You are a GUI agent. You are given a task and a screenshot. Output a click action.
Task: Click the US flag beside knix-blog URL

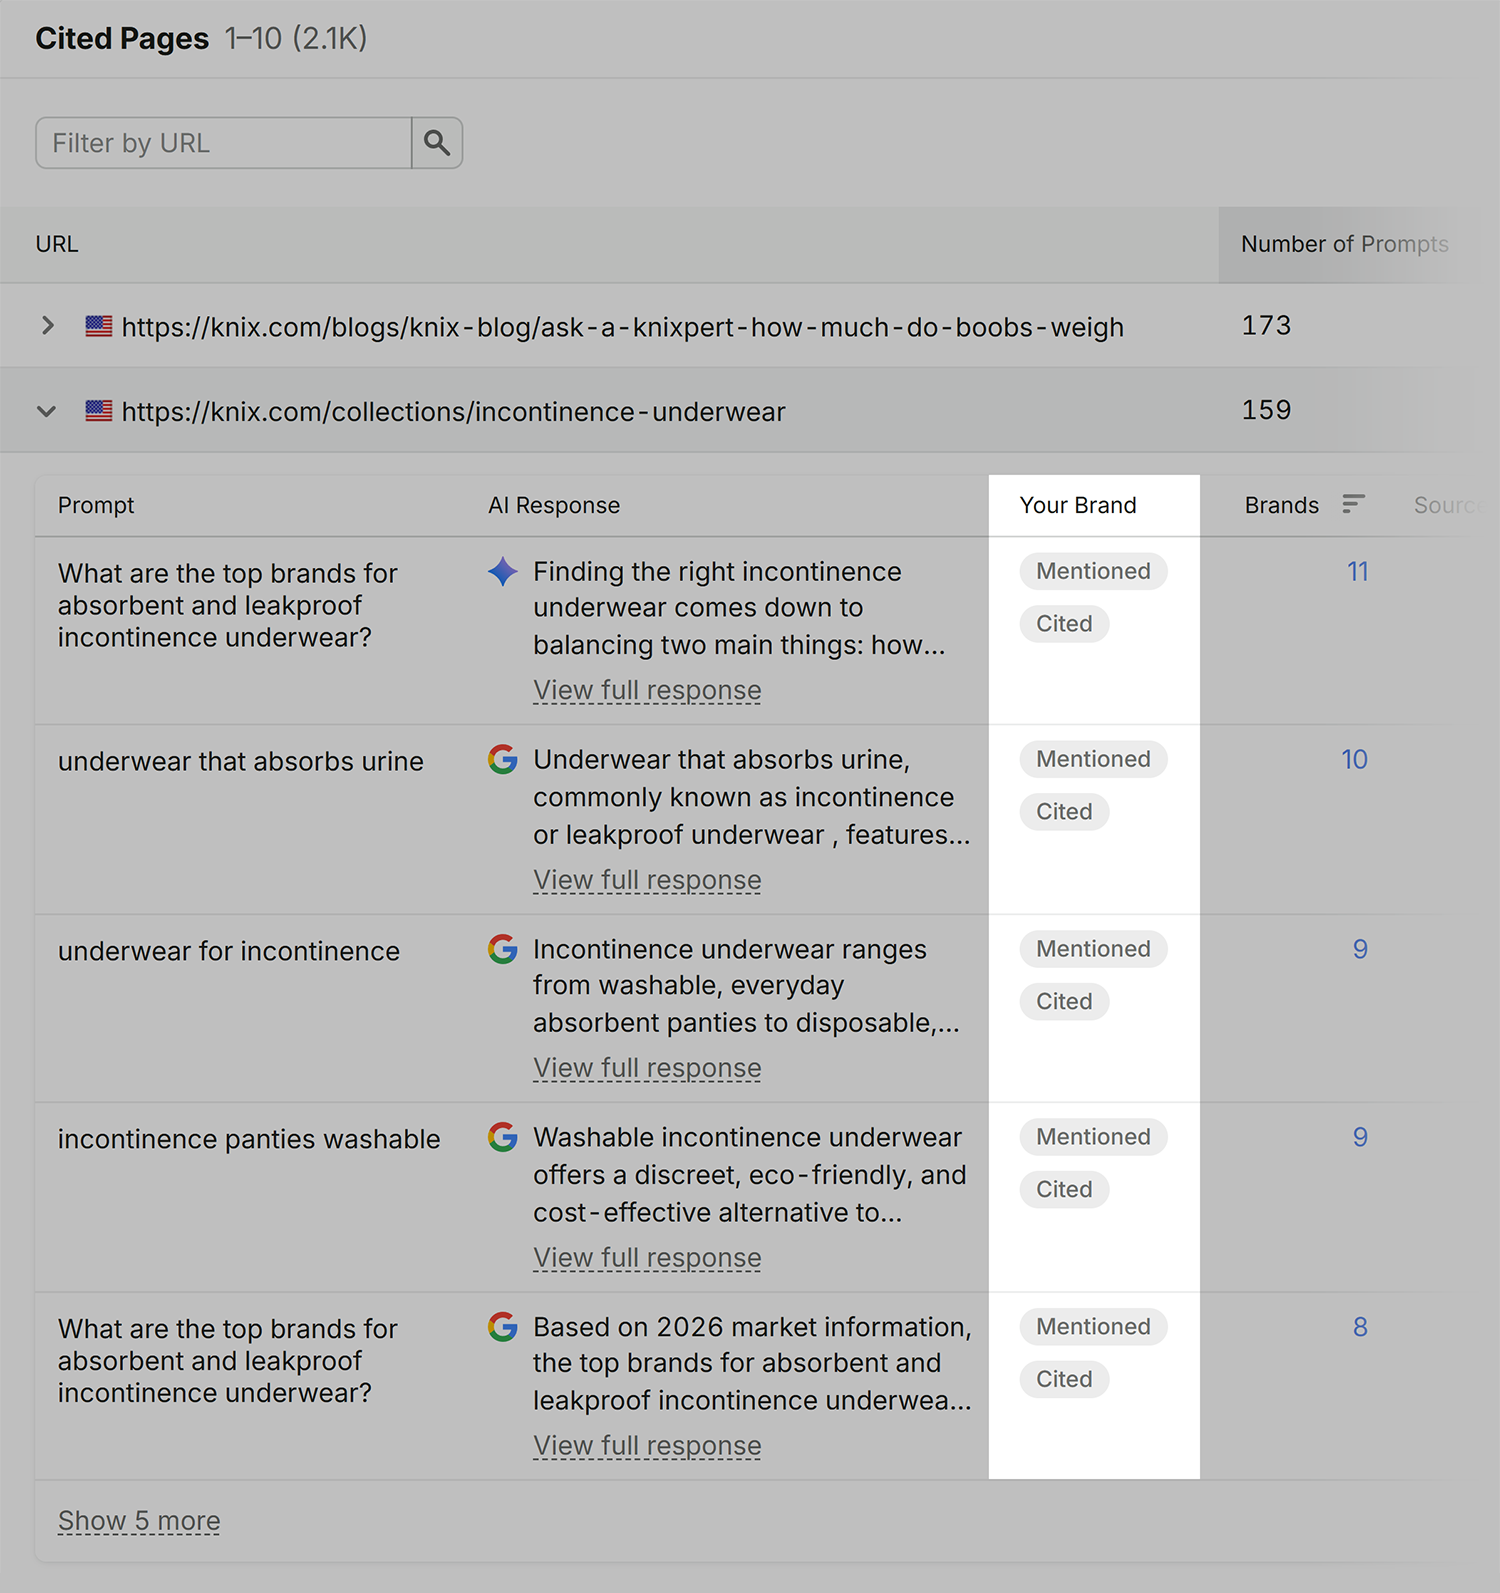99,326
